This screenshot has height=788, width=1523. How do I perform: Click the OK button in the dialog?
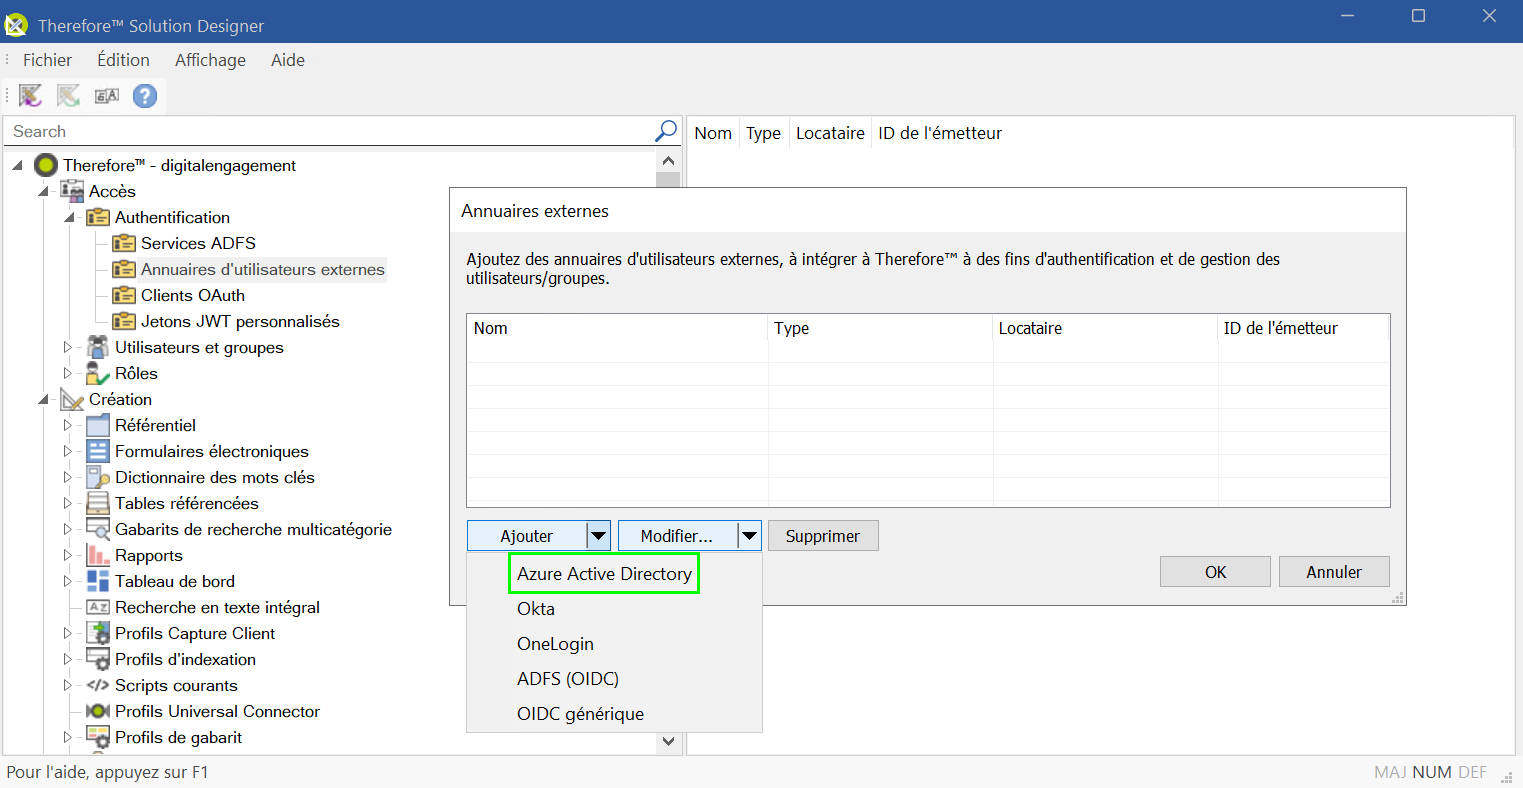[x=1215, y=571]
